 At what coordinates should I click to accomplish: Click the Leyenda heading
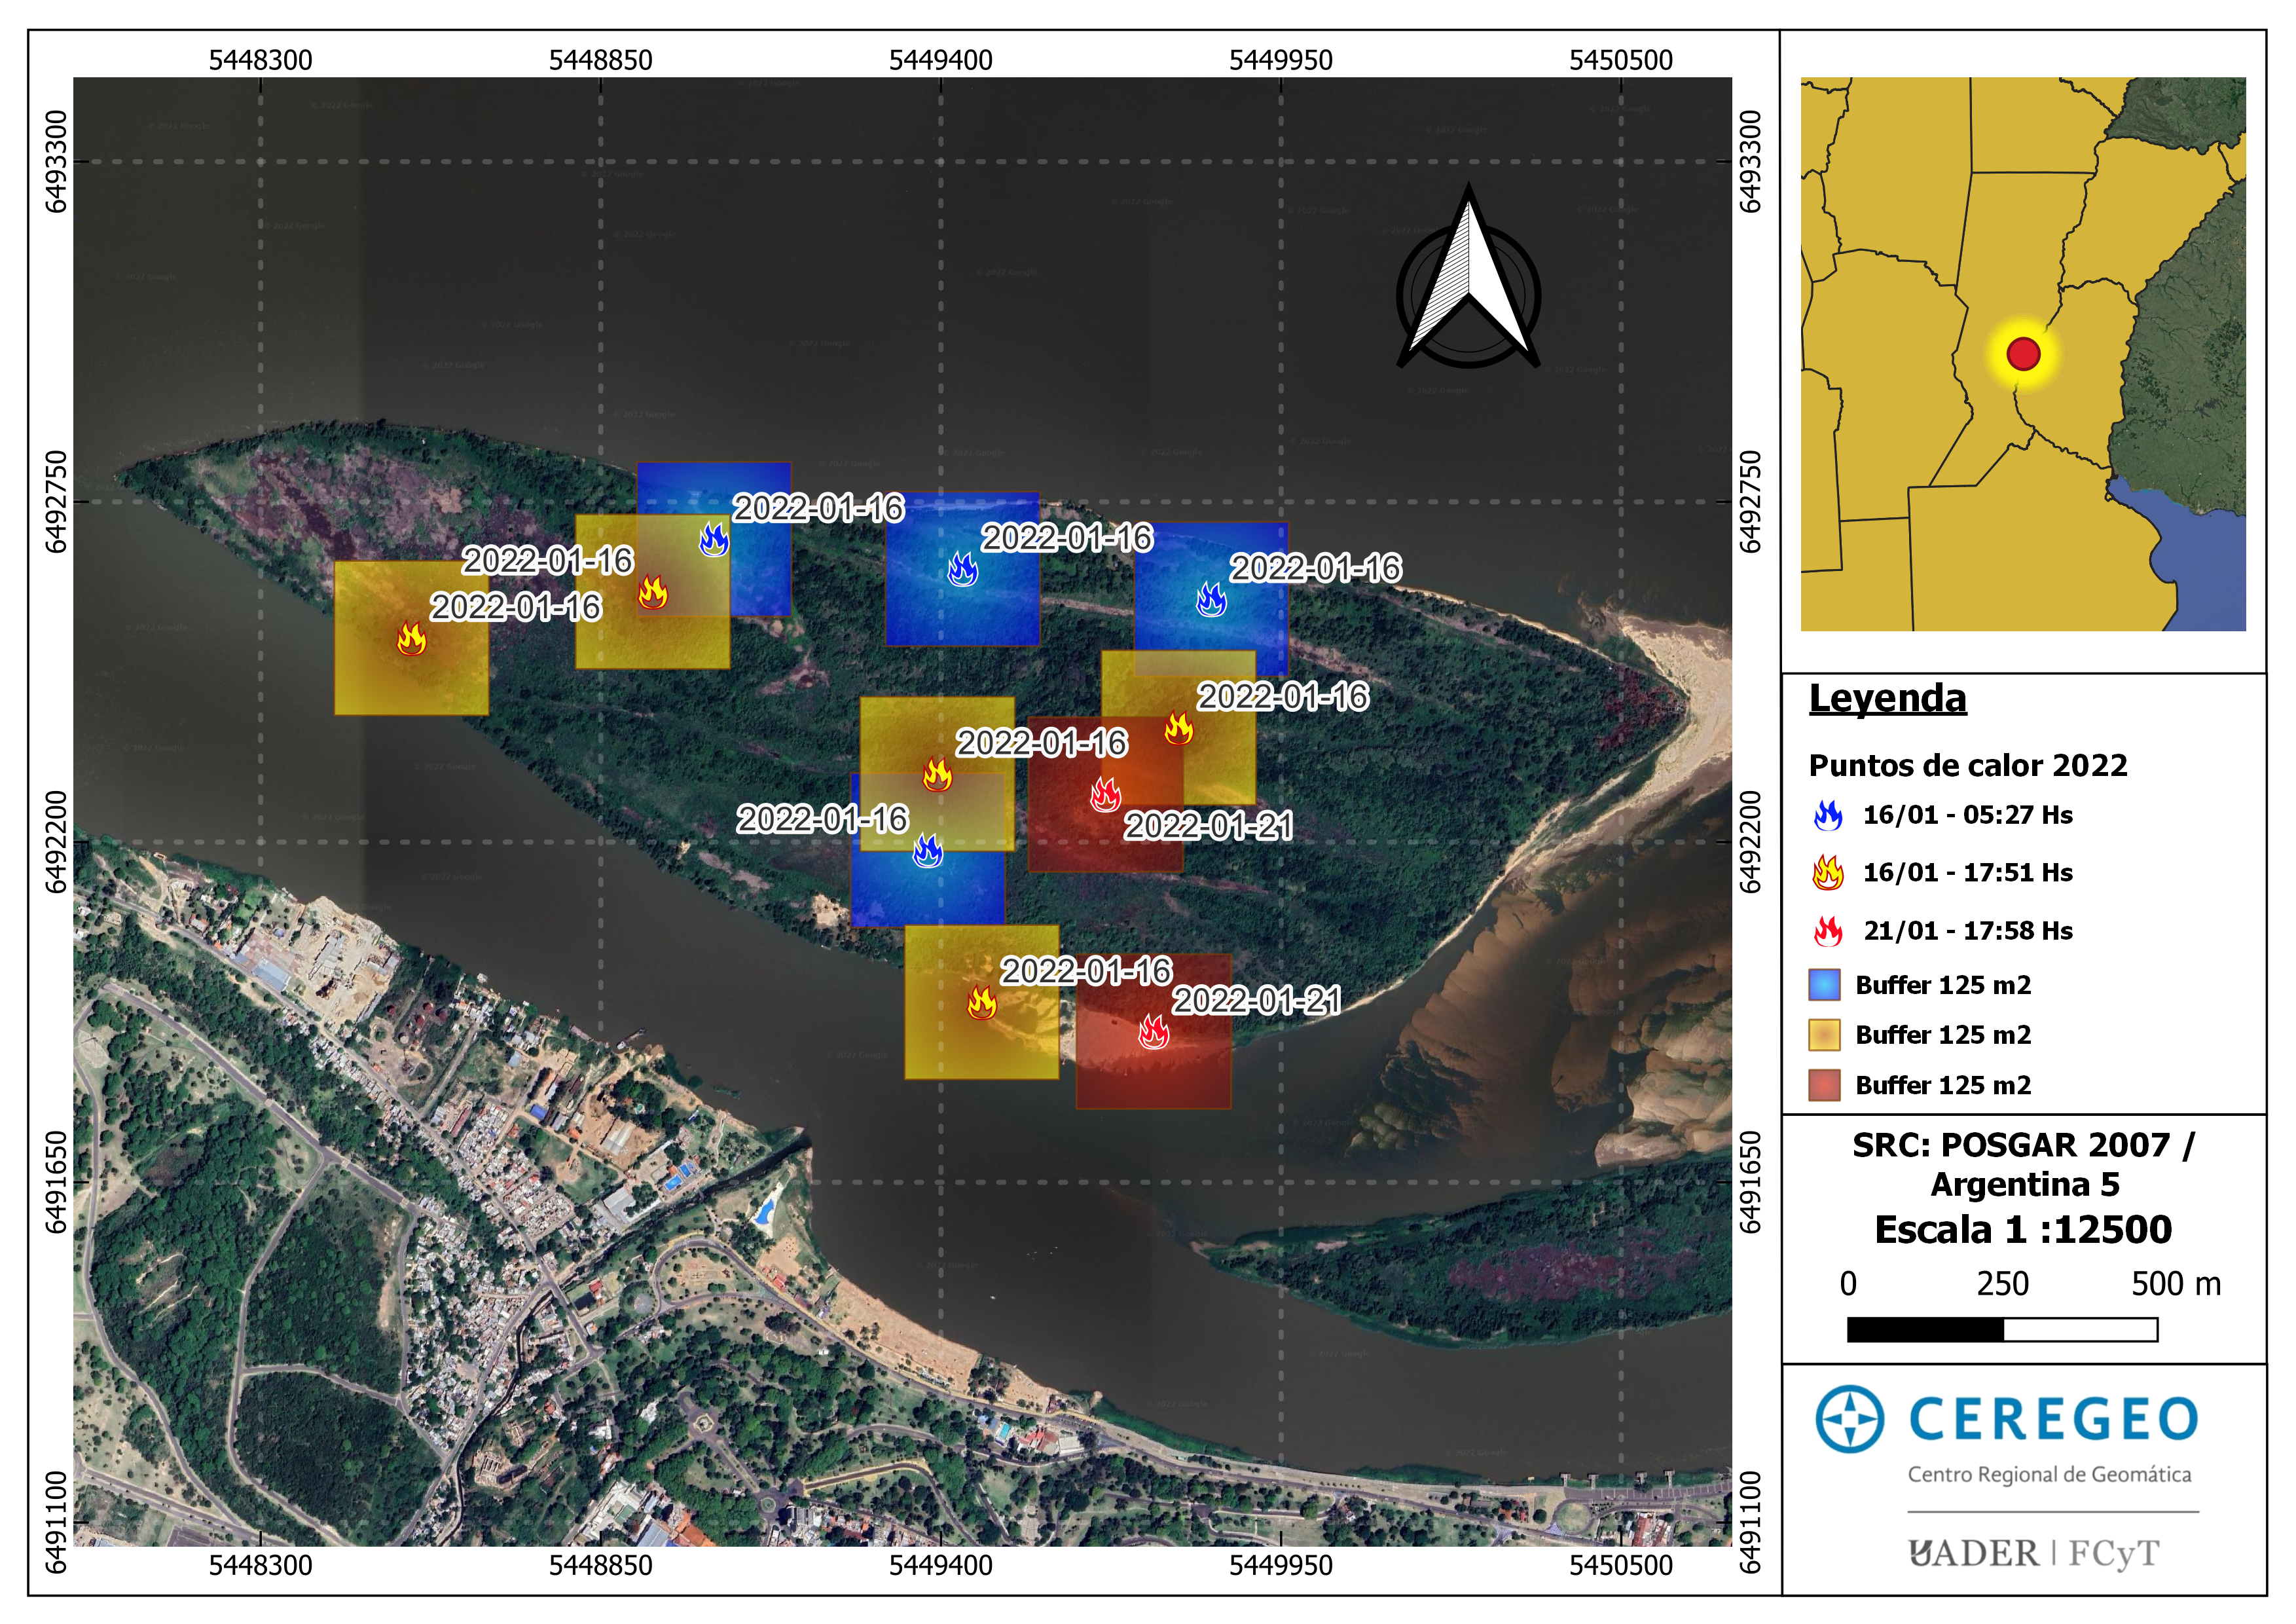coord(1887,698)
